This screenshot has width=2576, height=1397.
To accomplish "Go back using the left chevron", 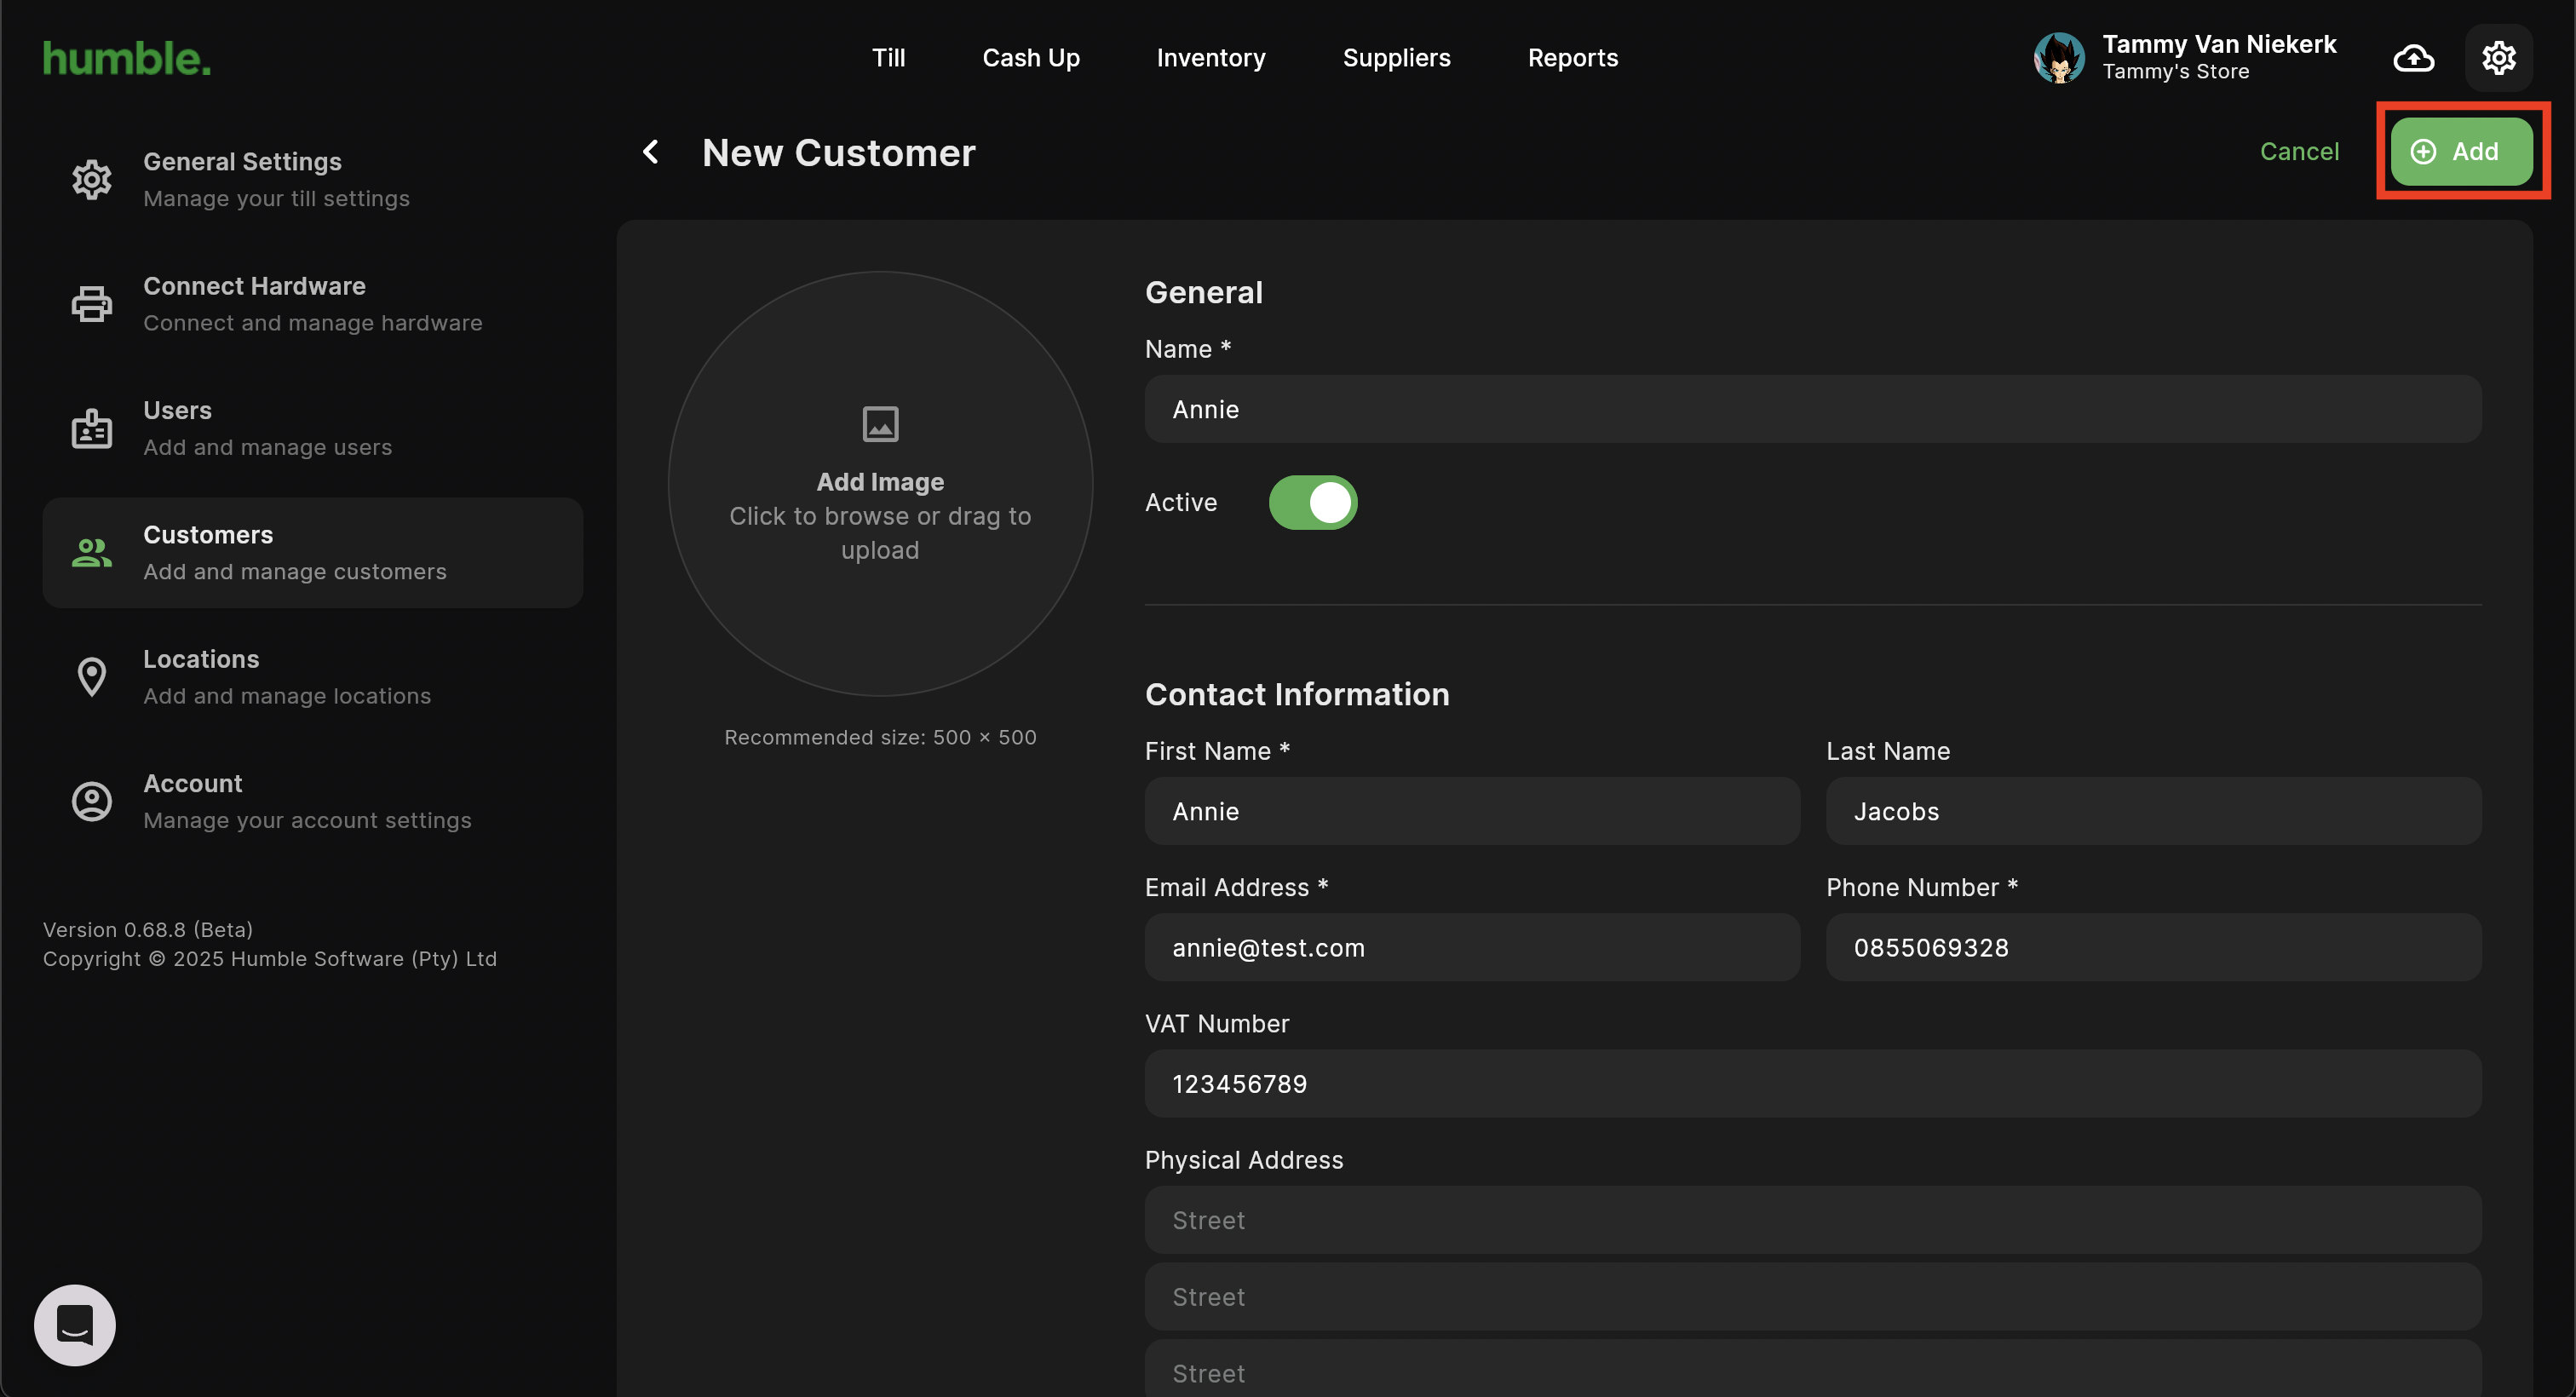I will 651,152.
